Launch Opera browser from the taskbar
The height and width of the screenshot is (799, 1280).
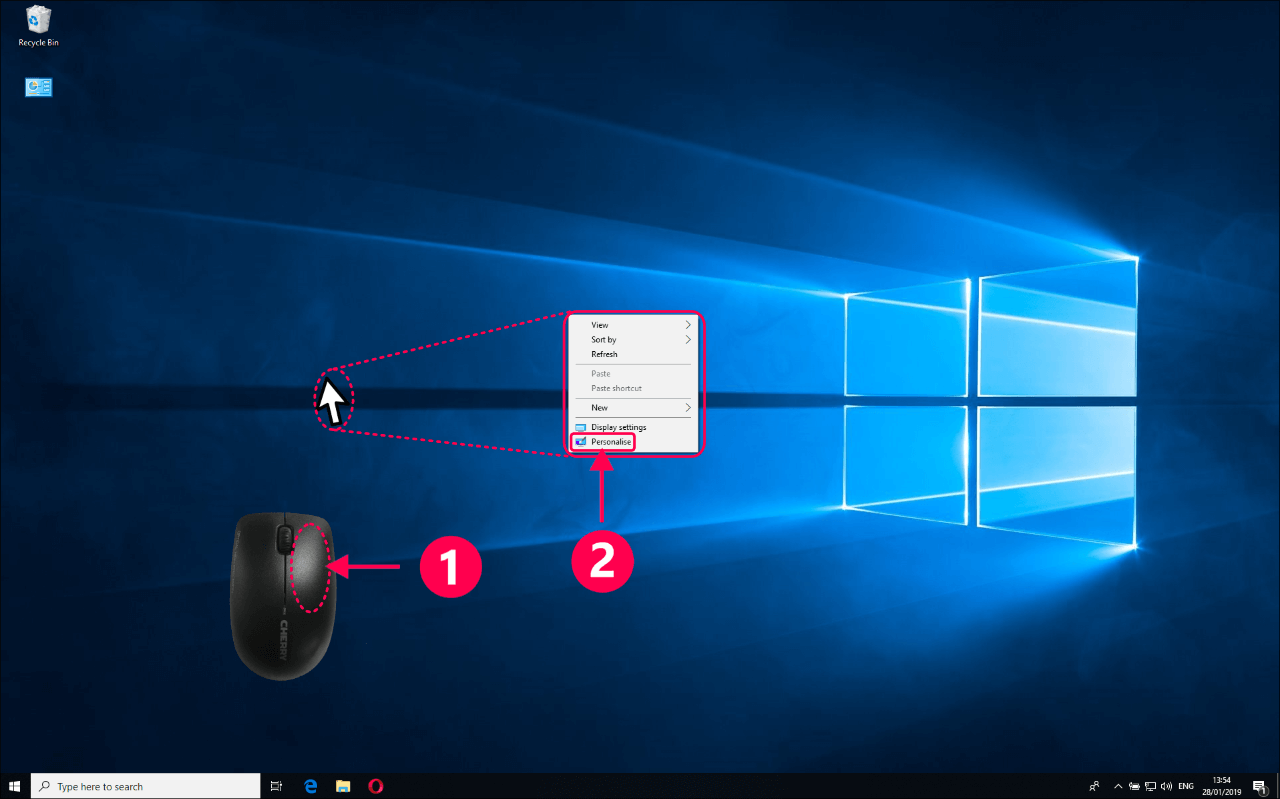point(375,786)
